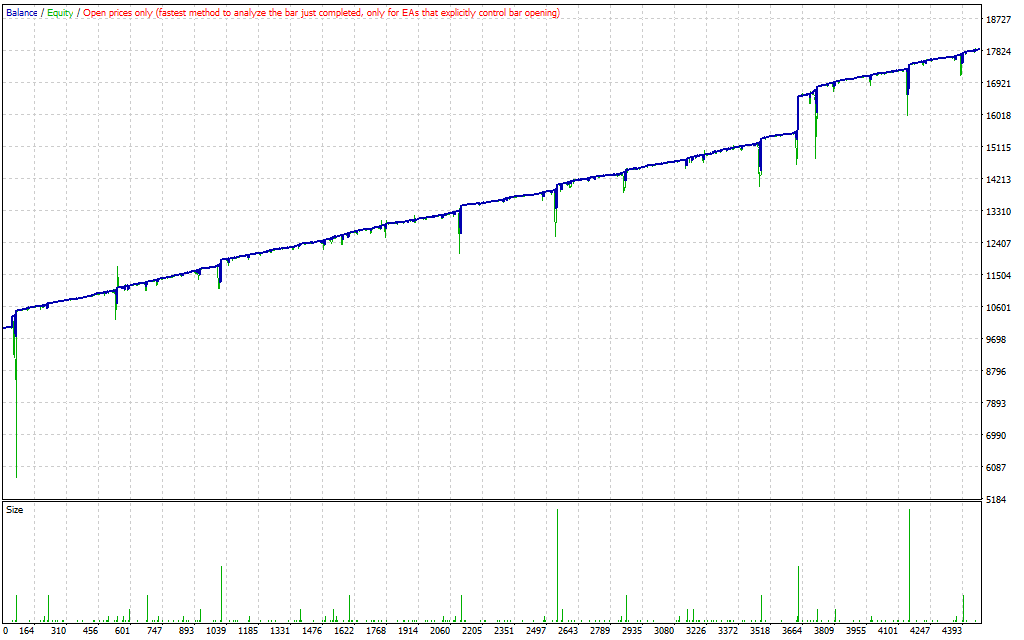Click the Balance legend label
The width and height of the screenshot is (1024, 640).
(22, 13)
